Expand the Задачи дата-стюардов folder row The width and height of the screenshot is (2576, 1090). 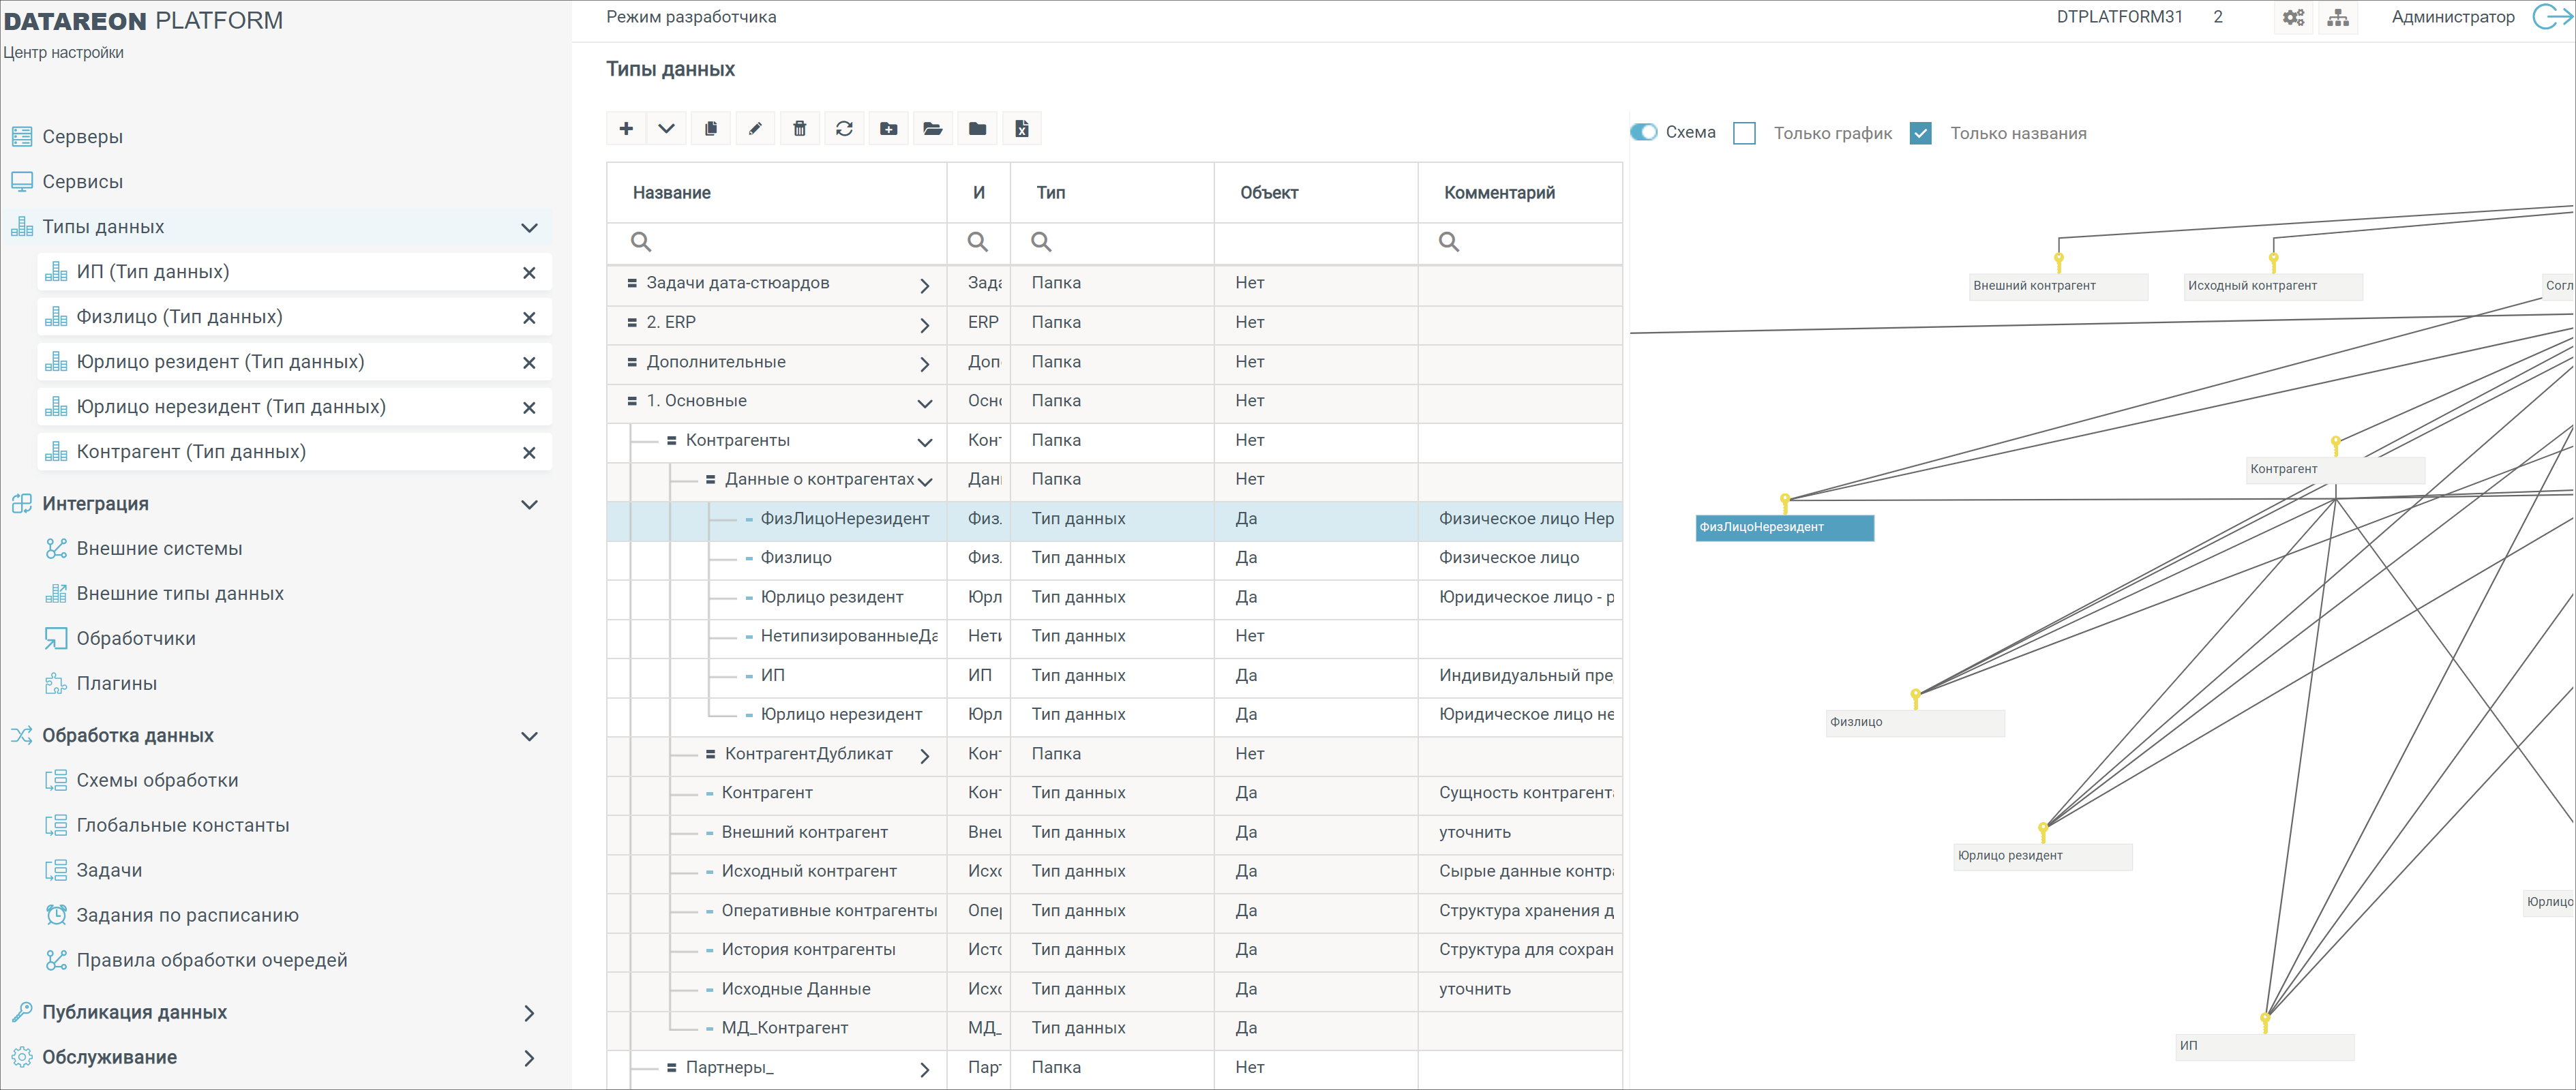(924, 286)
